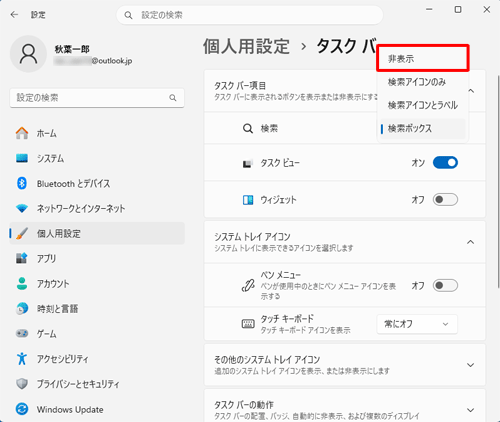Open ゲーム settings

click(x=97, y=334)
